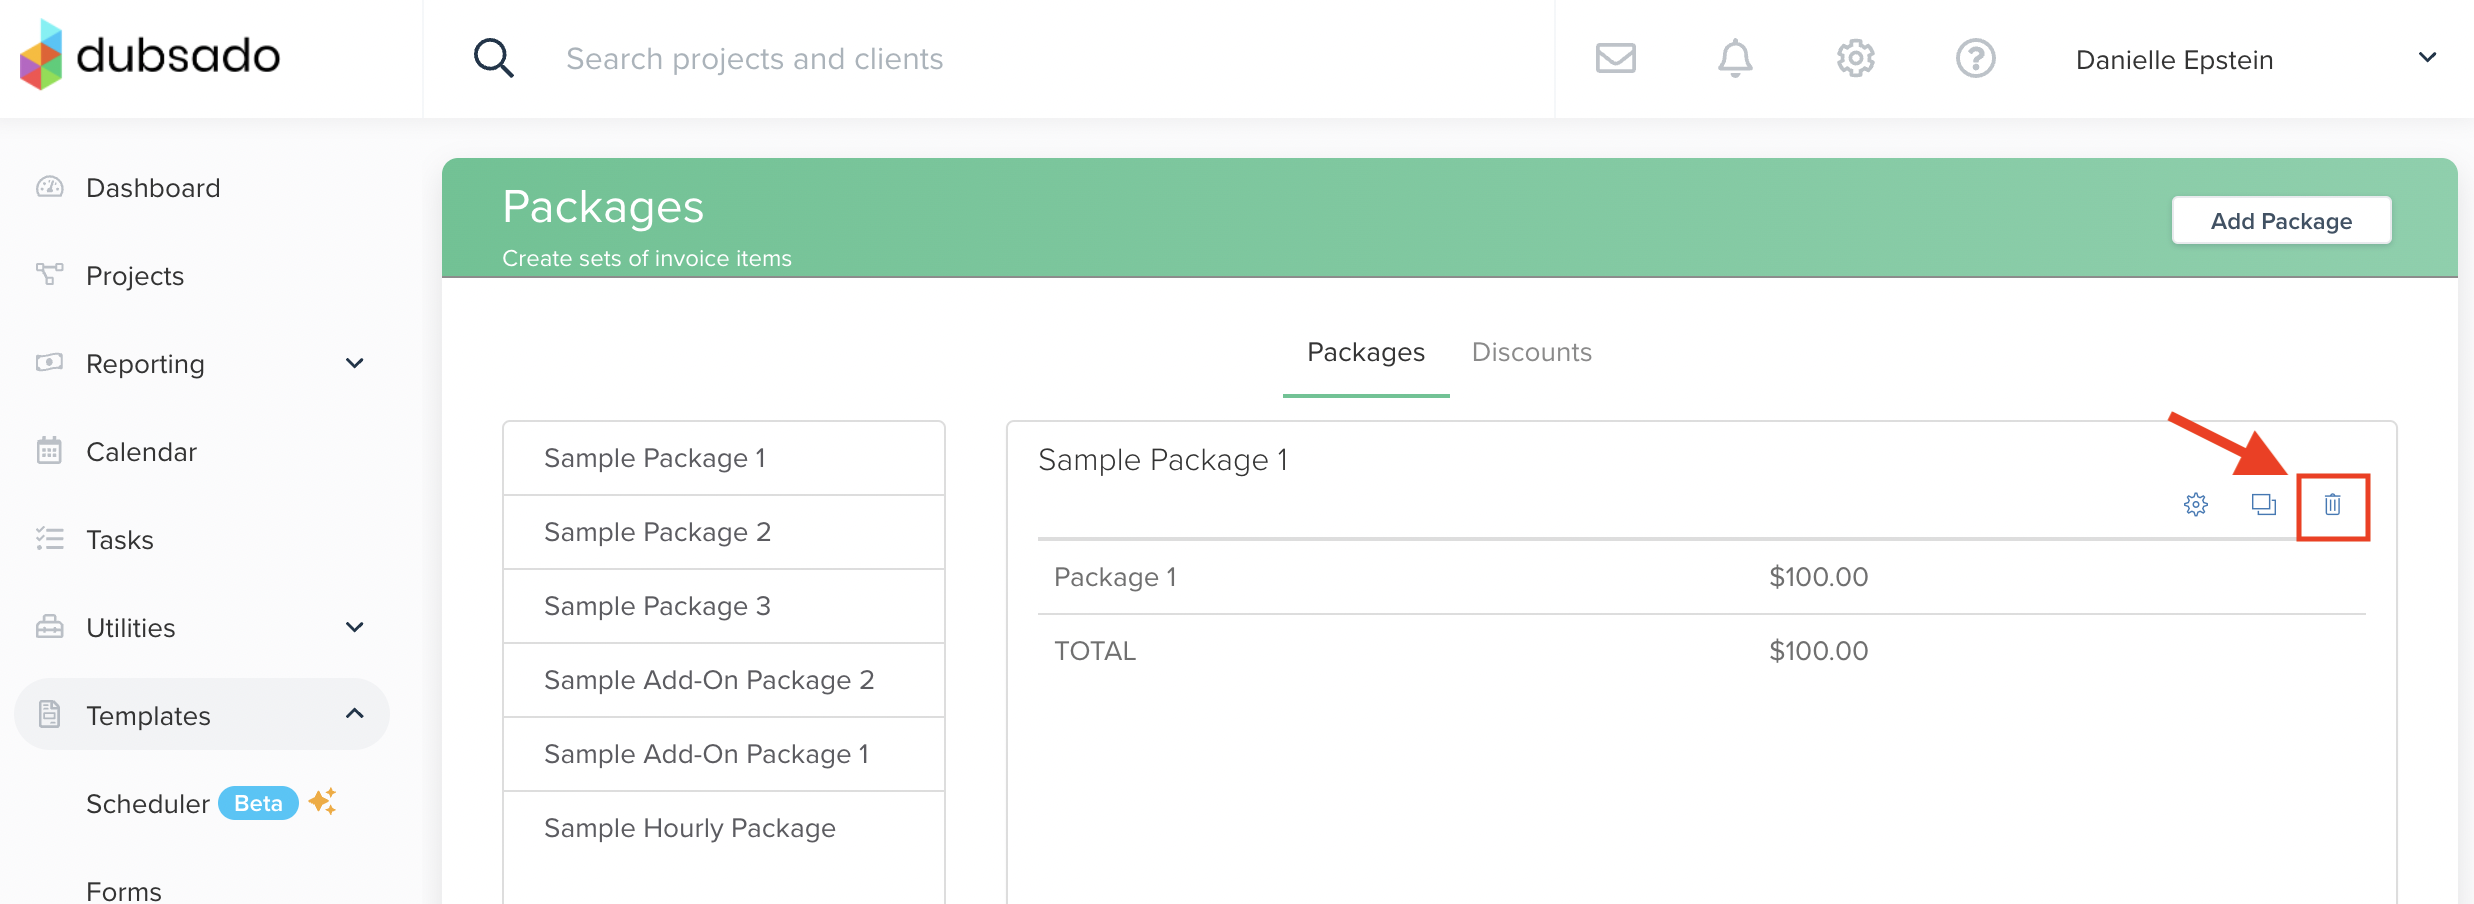Click the Dubsado logo
2474x904 pixels.
(150, 55)
